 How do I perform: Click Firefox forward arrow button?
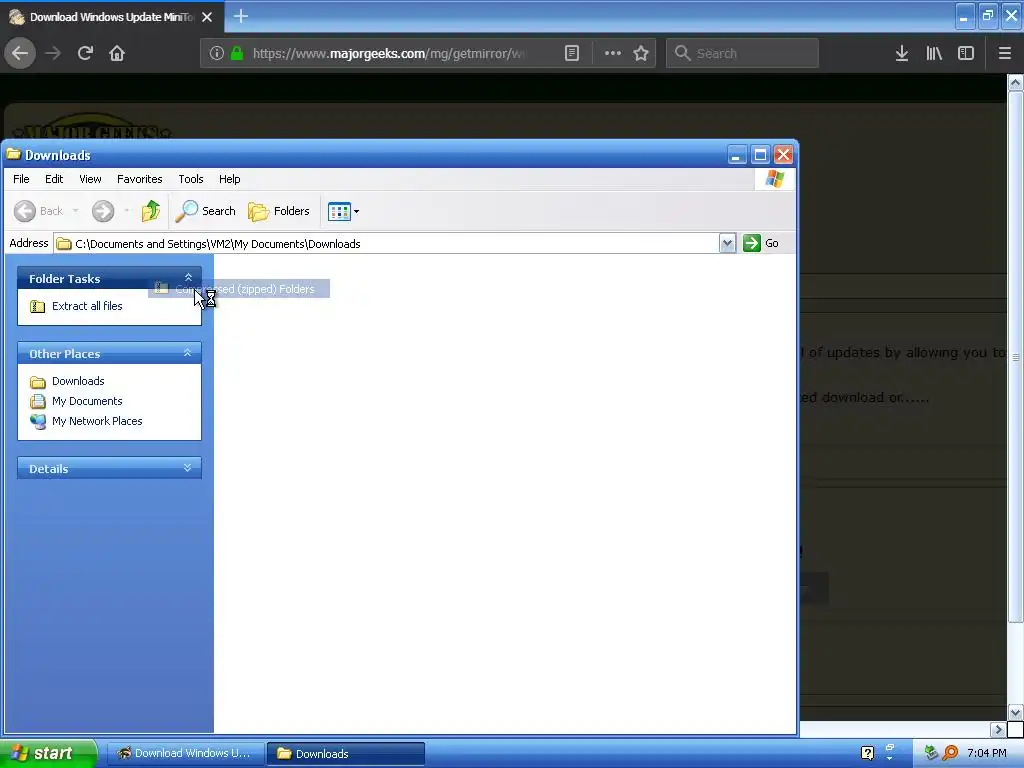(53, 53)
